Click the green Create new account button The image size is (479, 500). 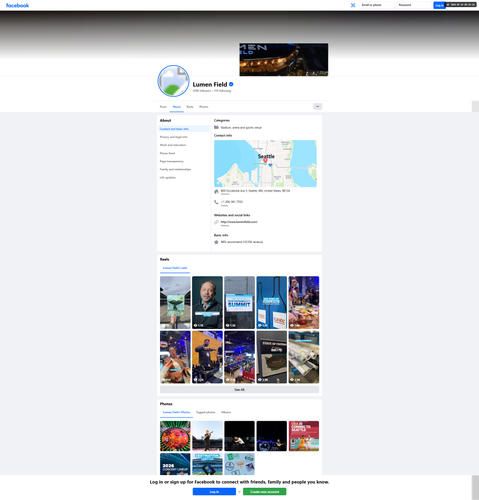[x=264, y=492]
